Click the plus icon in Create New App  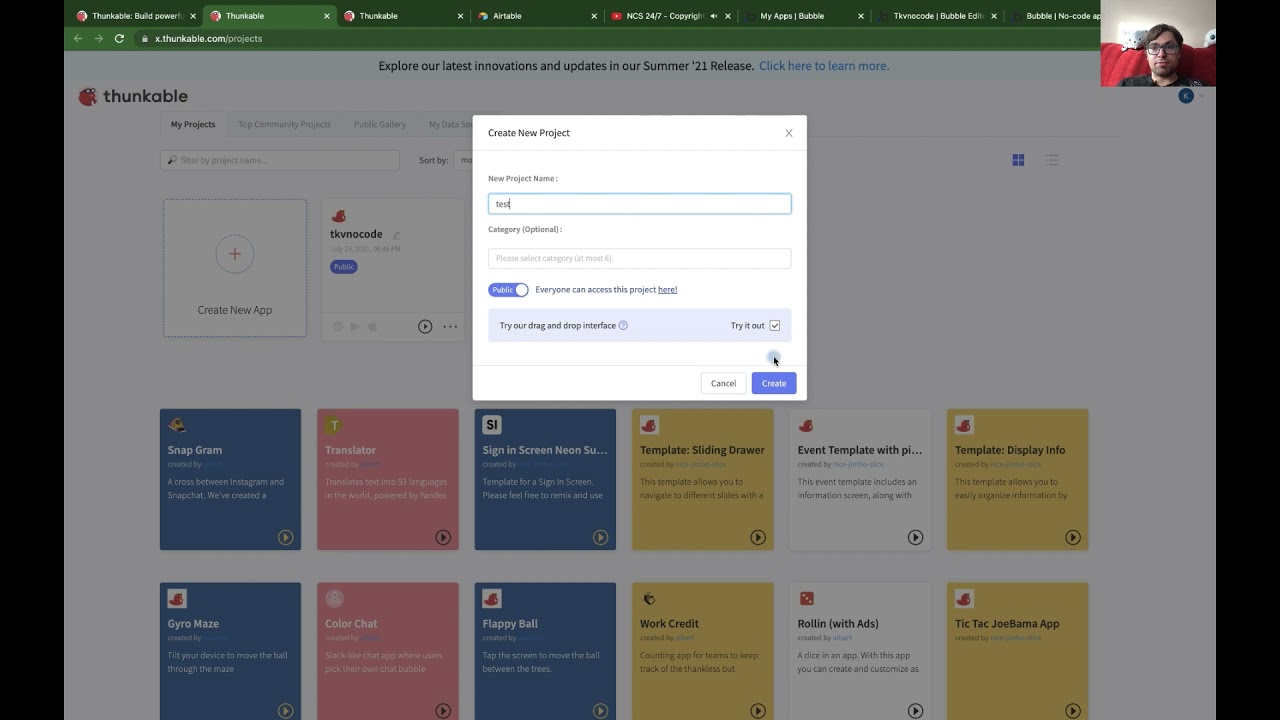235,254
